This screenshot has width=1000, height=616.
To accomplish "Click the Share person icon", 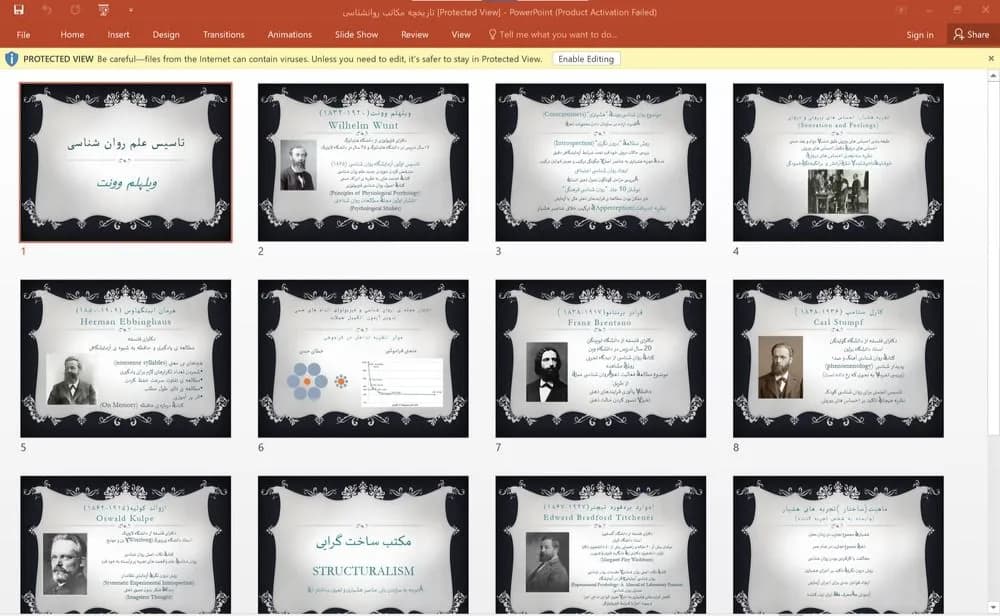I will 959,34.
